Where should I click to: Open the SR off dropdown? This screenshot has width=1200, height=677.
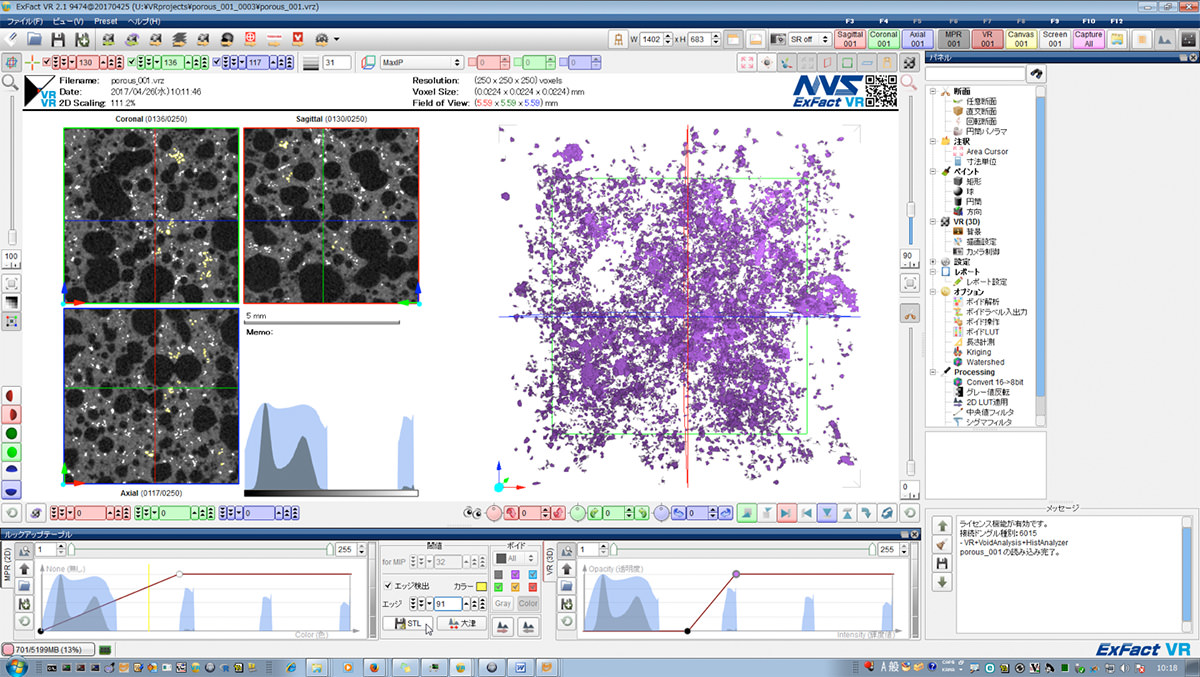810,39
